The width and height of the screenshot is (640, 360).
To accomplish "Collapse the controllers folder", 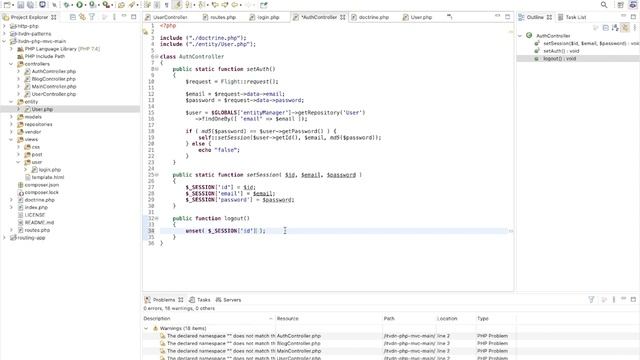I will tap(11, 64).
